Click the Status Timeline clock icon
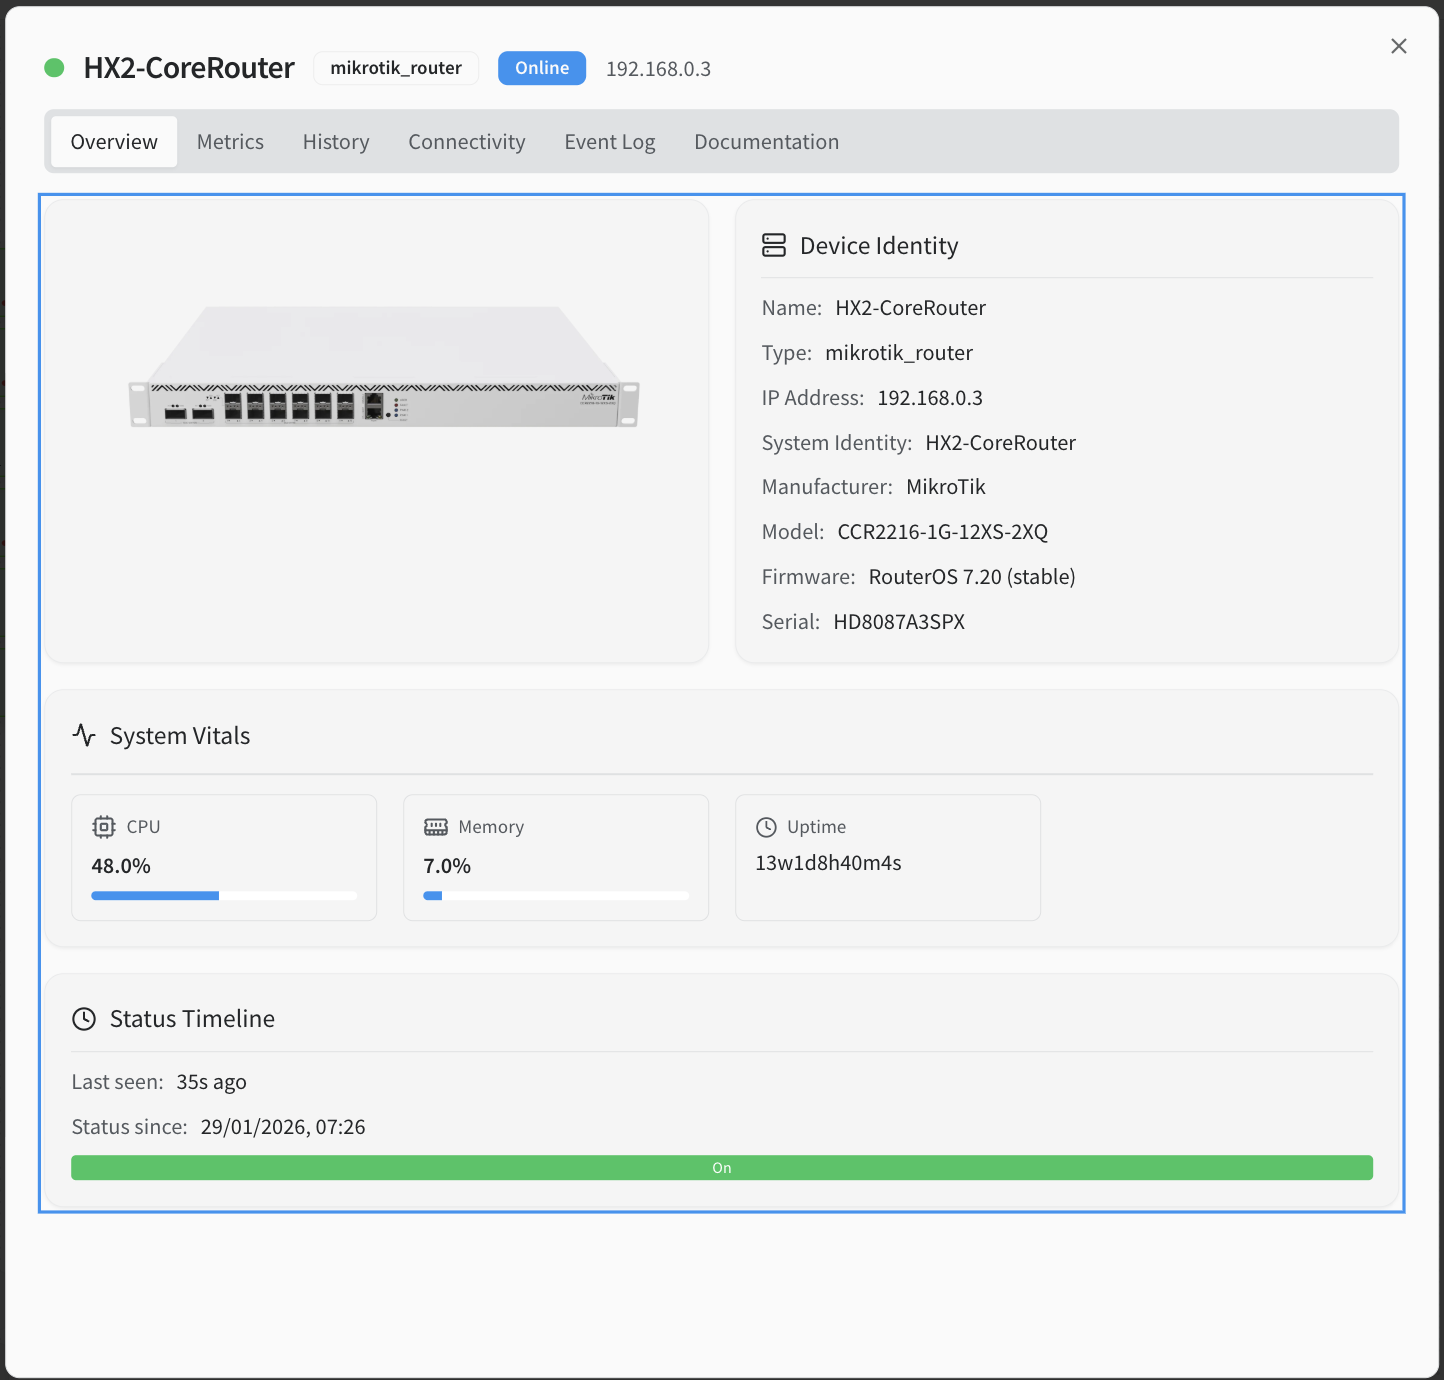 click(x=84, y=1019)
